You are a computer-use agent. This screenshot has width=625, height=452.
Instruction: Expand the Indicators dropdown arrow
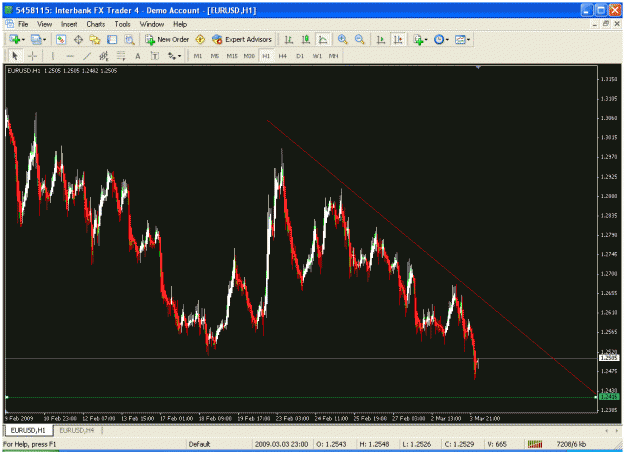[426, 39]
